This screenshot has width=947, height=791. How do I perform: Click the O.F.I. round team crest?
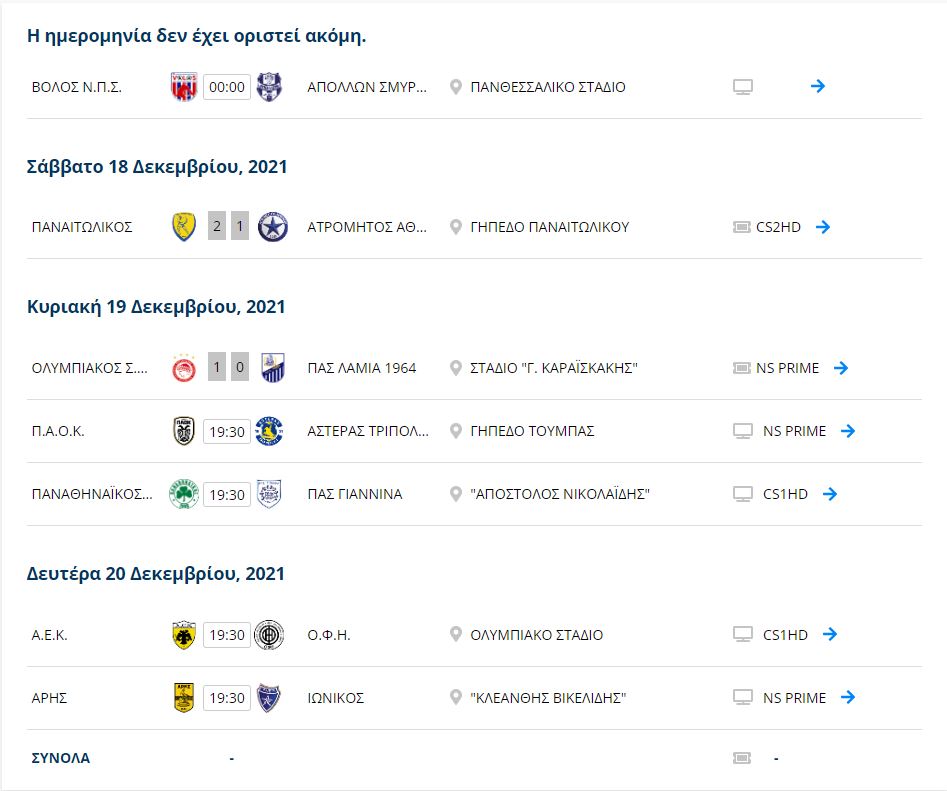click(269, 635)
